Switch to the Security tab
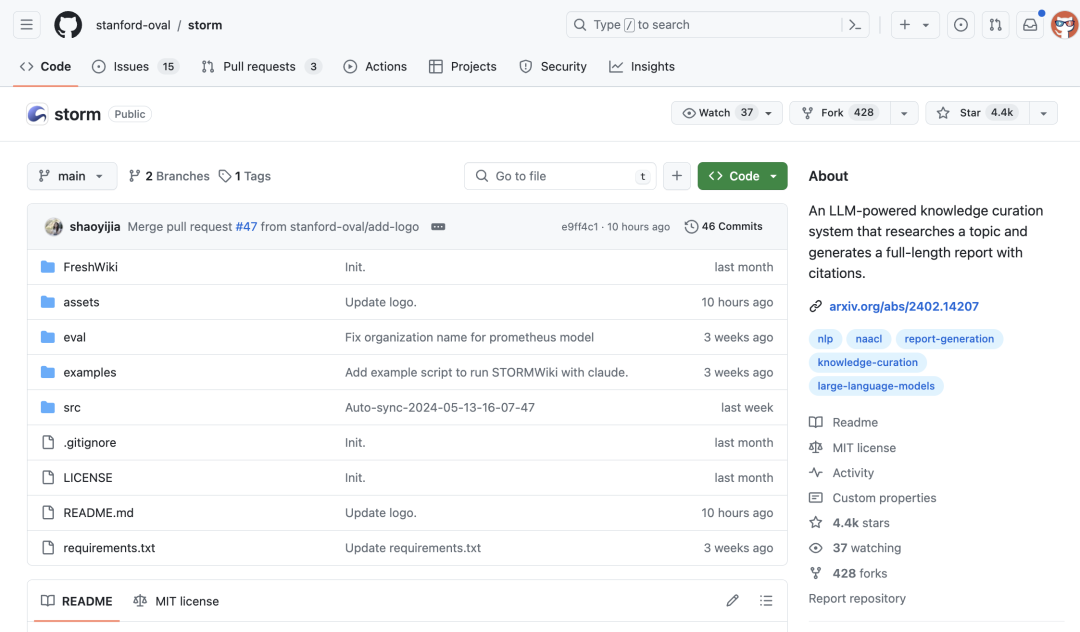The width and height of the screenshot is (1080, 632). pyautogui.click(x=553, y=67)
